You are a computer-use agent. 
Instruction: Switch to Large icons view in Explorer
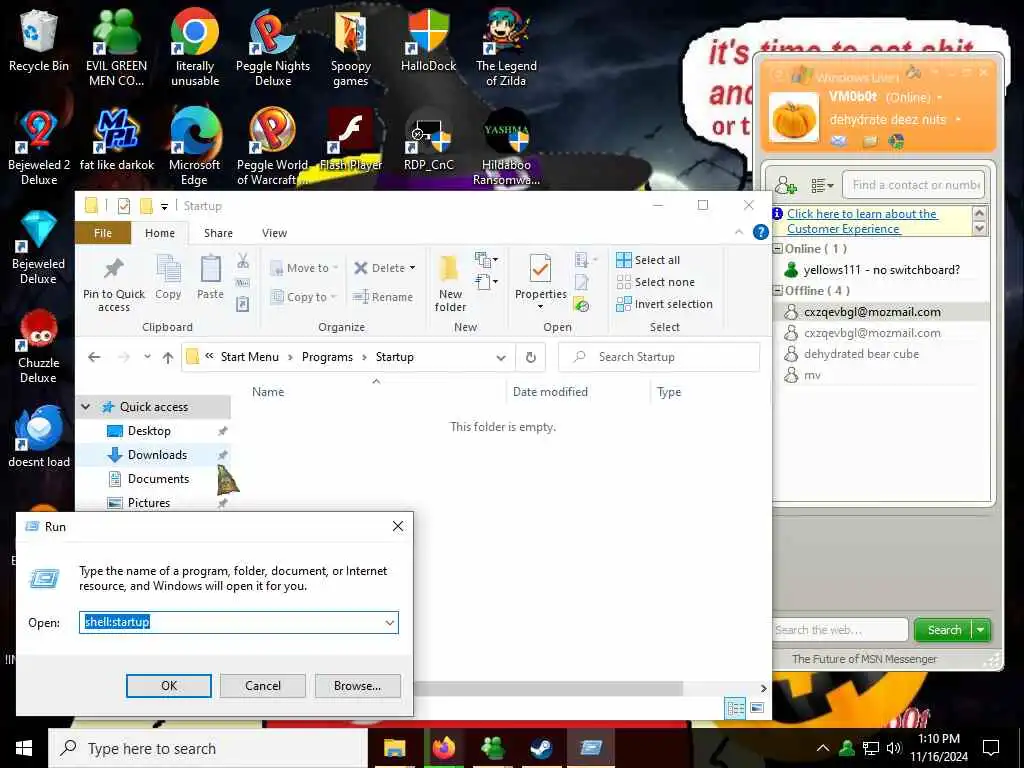tap(757, 708)
